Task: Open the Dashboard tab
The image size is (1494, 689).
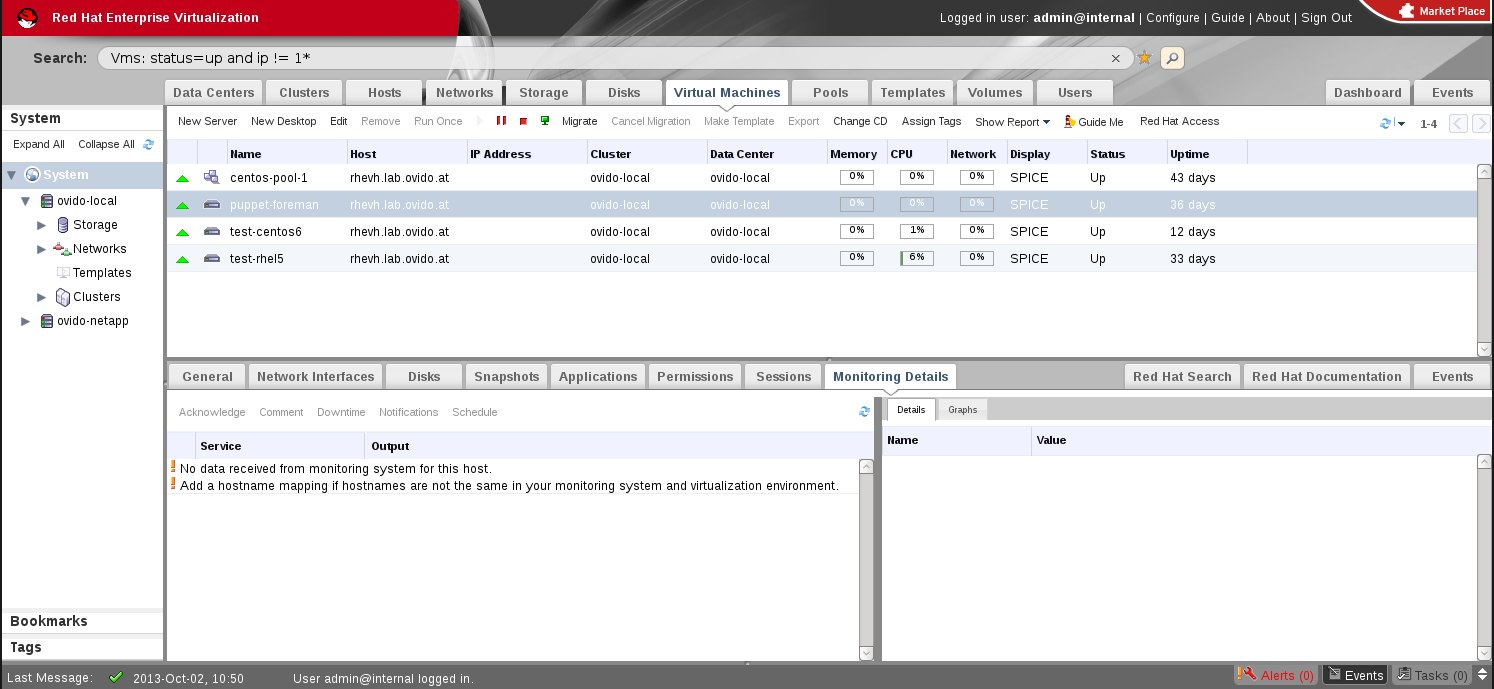Action: pos(1367,92)
